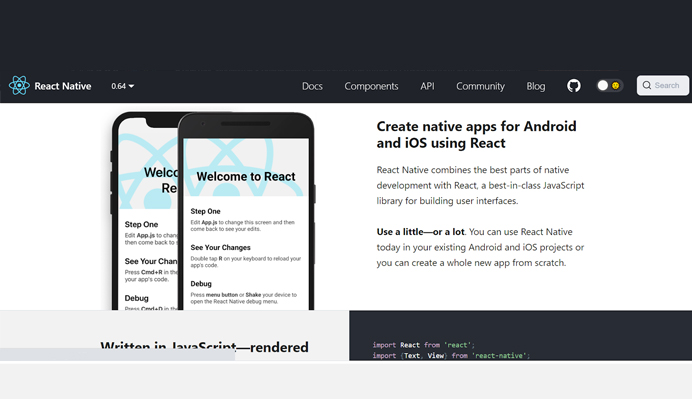Screen dimensions: 692x399
Task: Toggle the dark mode switch
Action: click(x=609, y=86)
